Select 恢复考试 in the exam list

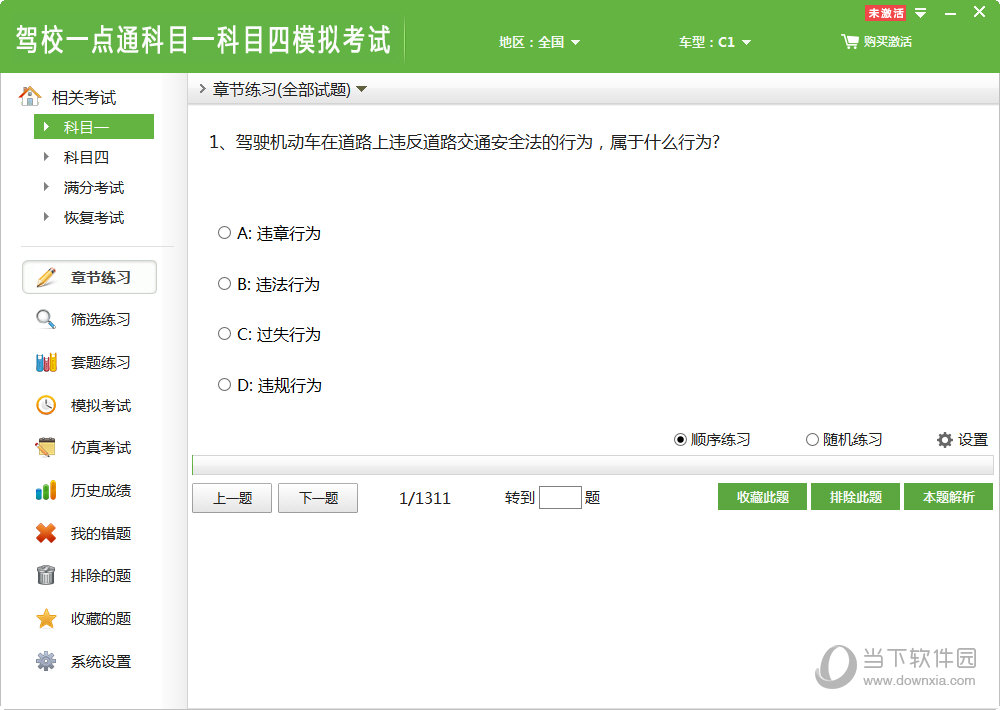pos(94,217)
